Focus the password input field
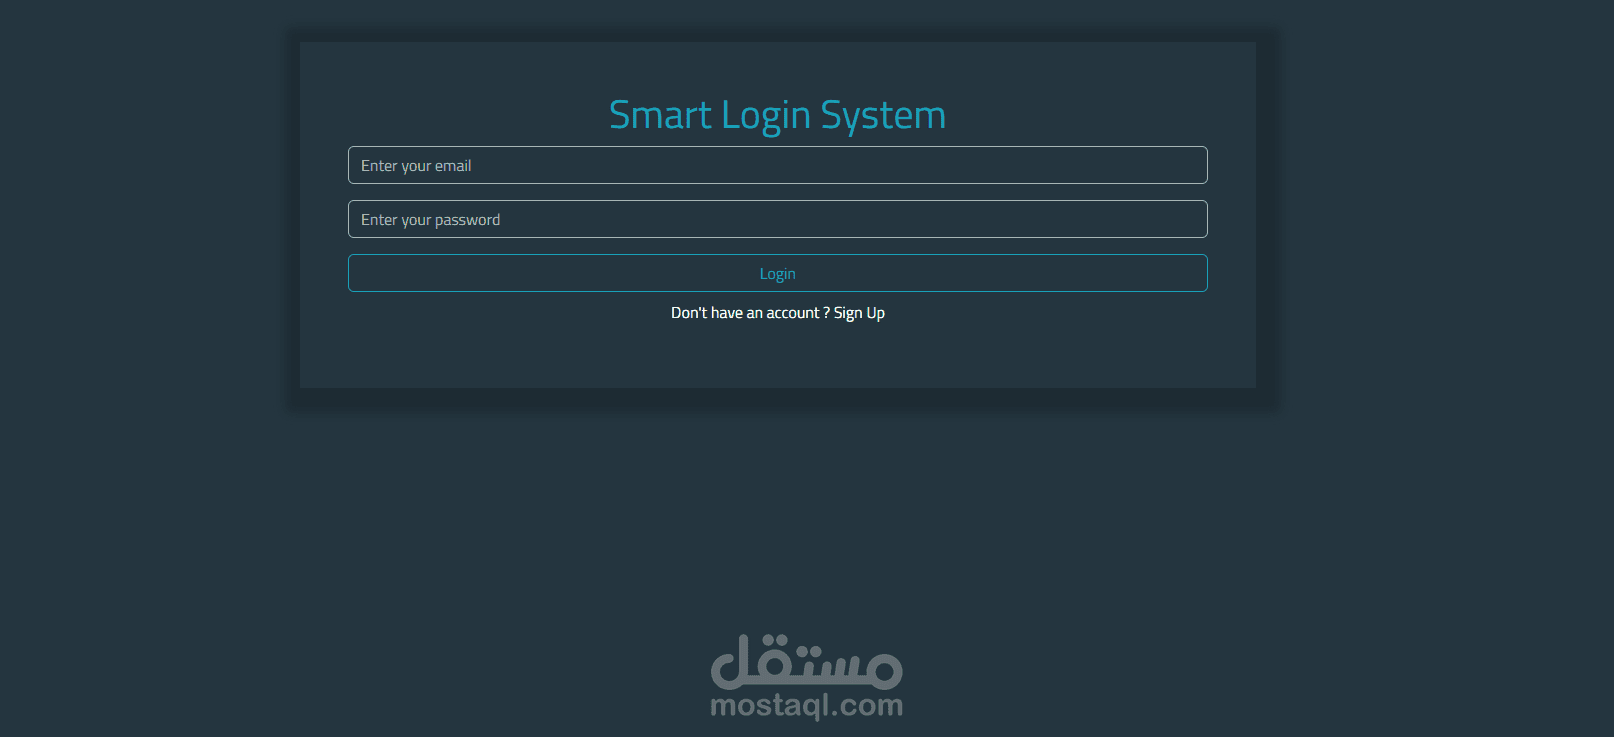The width and height of the screenshot is (1614, 737). point(777,219)
